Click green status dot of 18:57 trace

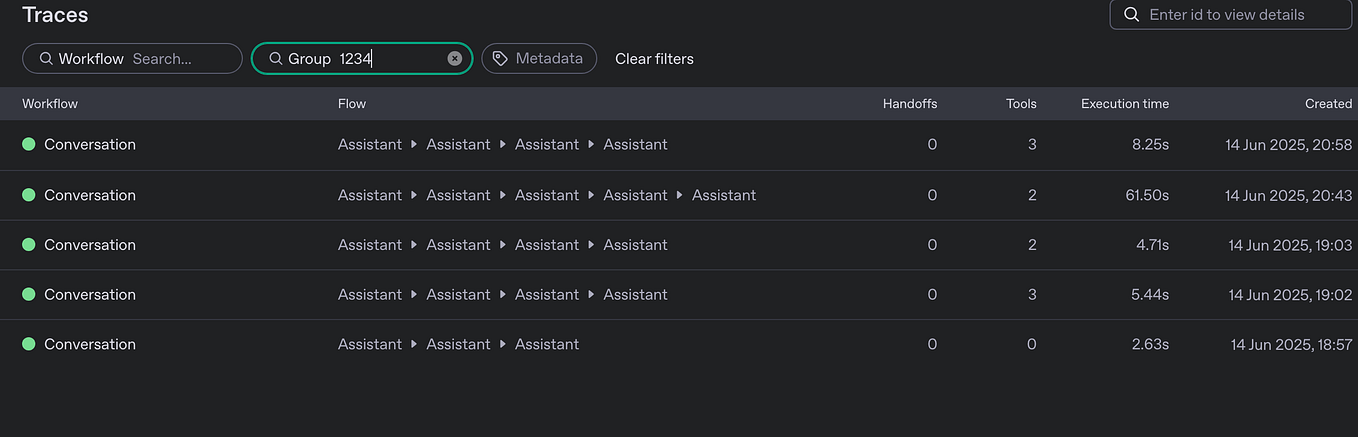(x=28, y=344)
